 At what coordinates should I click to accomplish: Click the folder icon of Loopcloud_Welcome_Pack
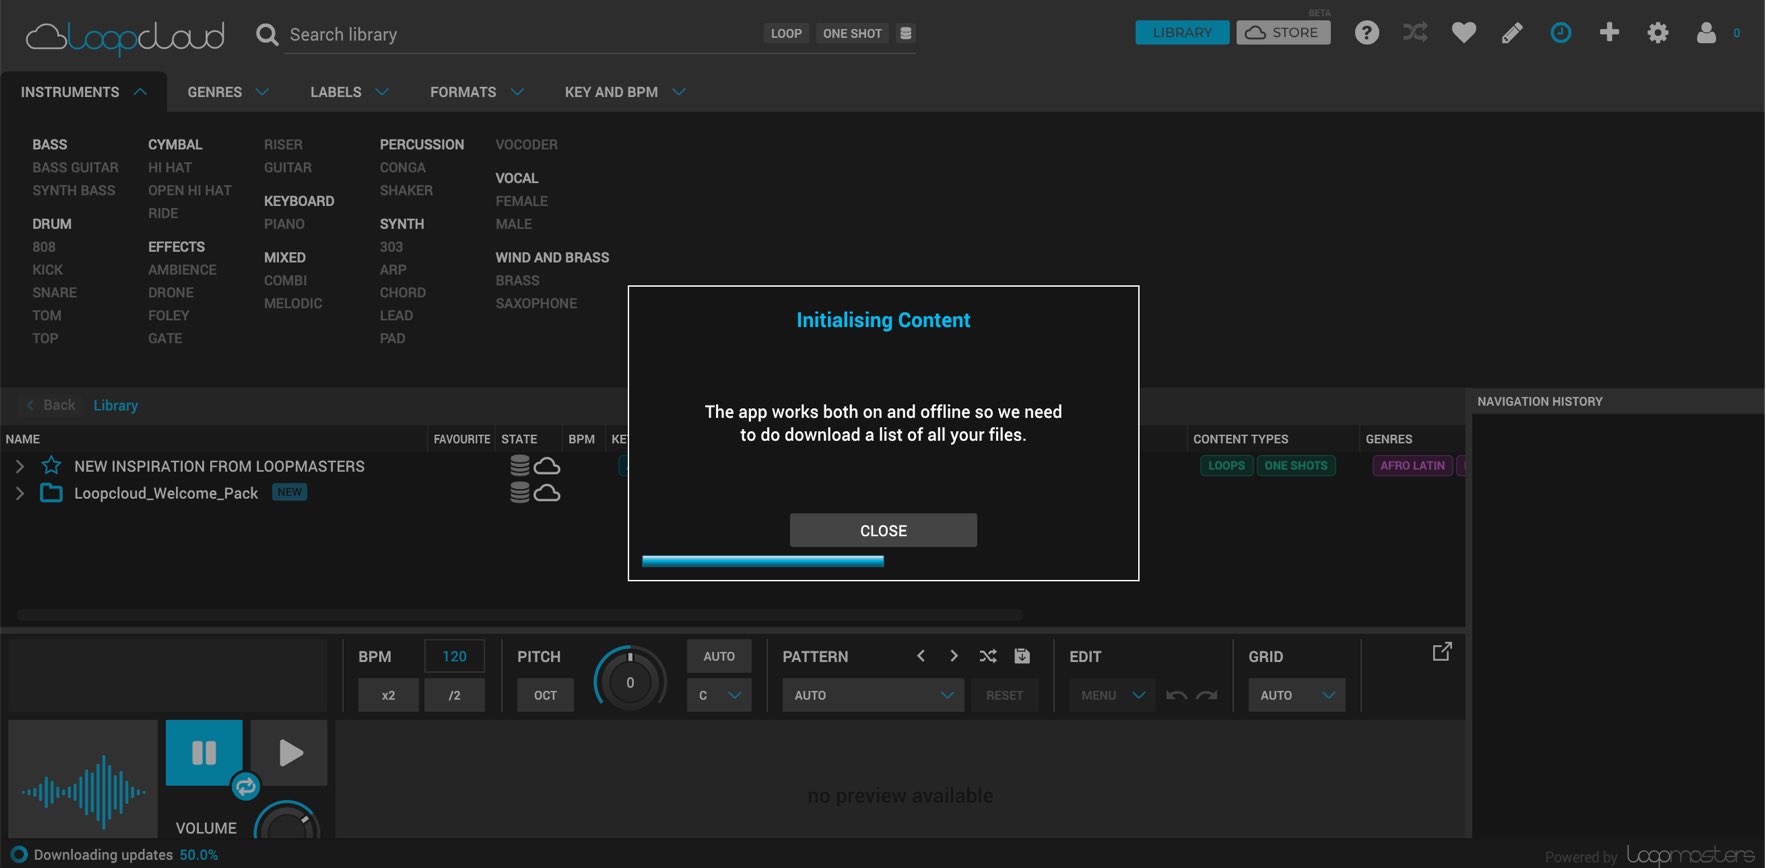pyautogui.click(x=51, y=493)
